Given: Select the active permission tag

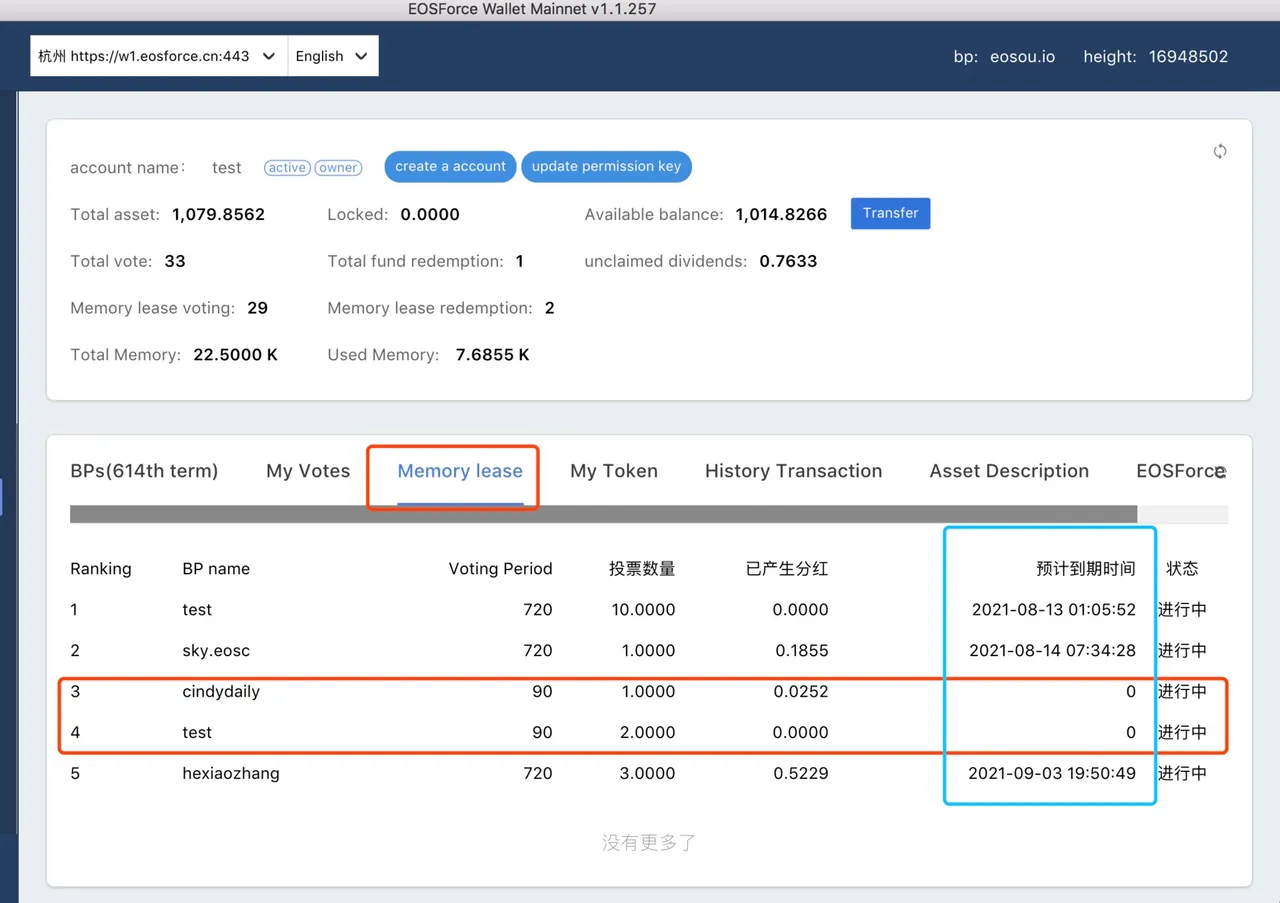Looking at the screenshot, I should [x=287, y=167].
